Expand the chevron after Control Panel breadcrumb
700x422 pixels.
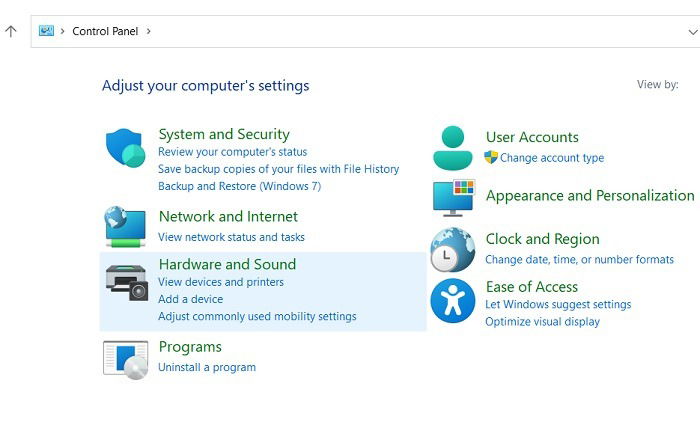149,31
